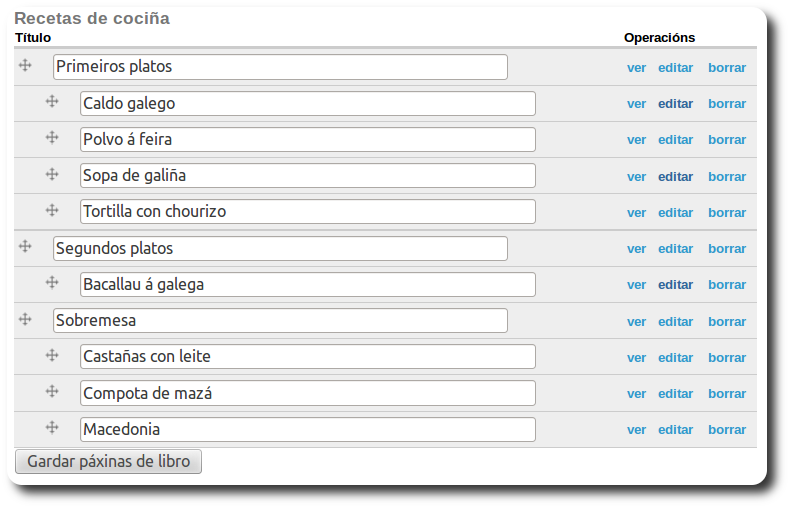Click the drag handle beside Macedonia

coord(53,428)
